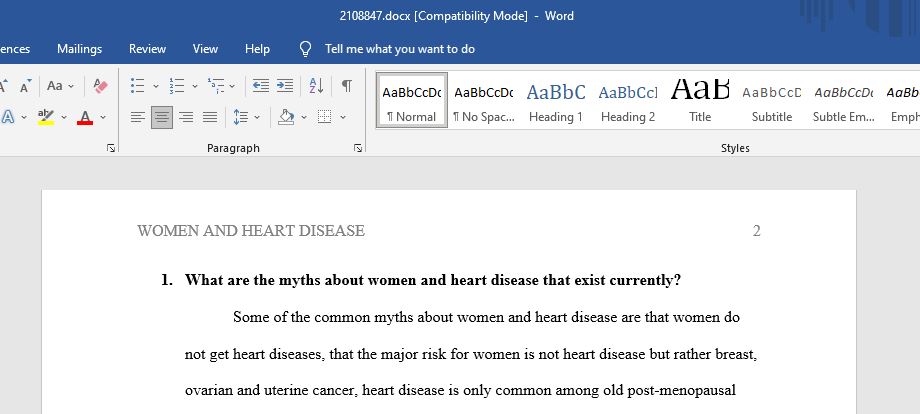This screenshot has width=920, height=414.
Task: Click the text highlight color icon
Action: pos(46,117)
